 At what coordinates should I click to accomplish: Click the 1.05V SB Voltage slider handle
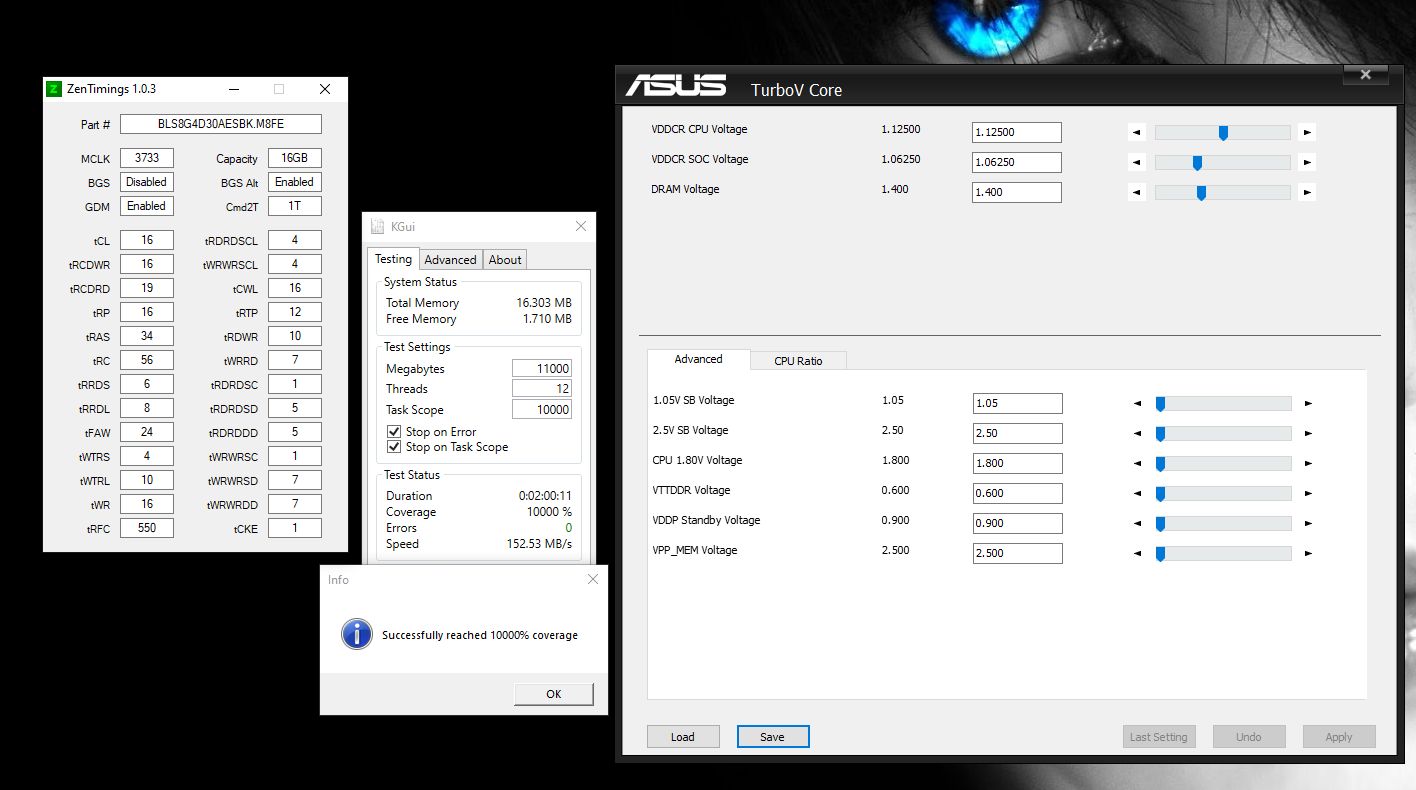(1161, 404)
